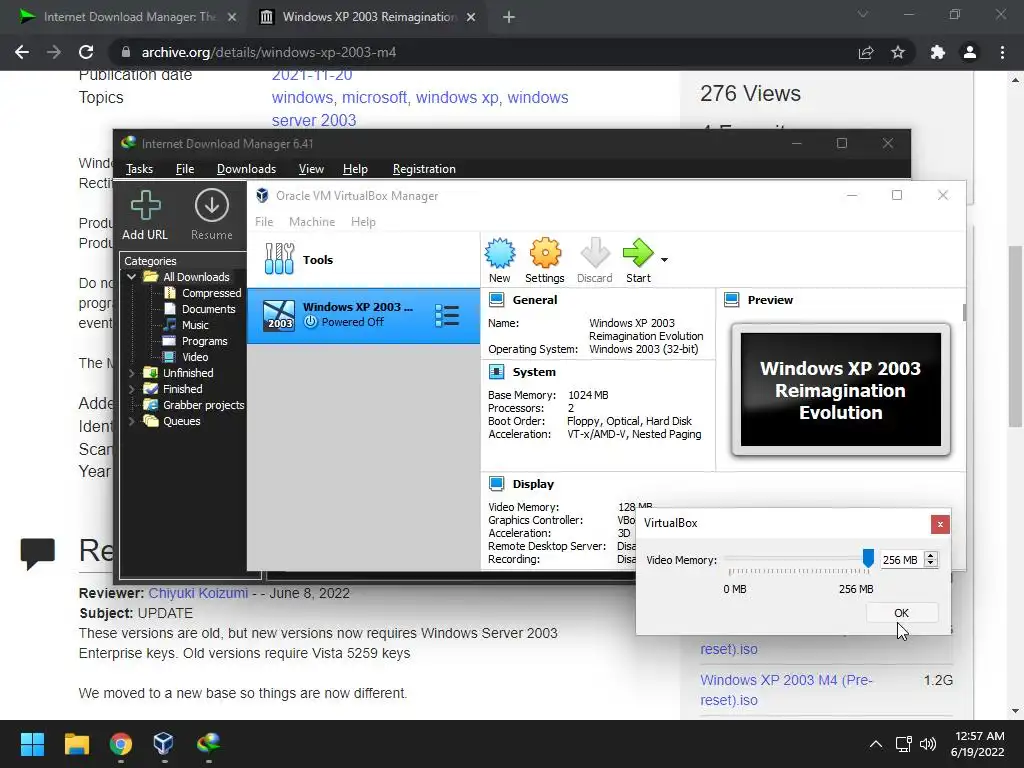Select the Compressed category folder
The height and width of the screenshot is (768, 1024).
(202, 293)
